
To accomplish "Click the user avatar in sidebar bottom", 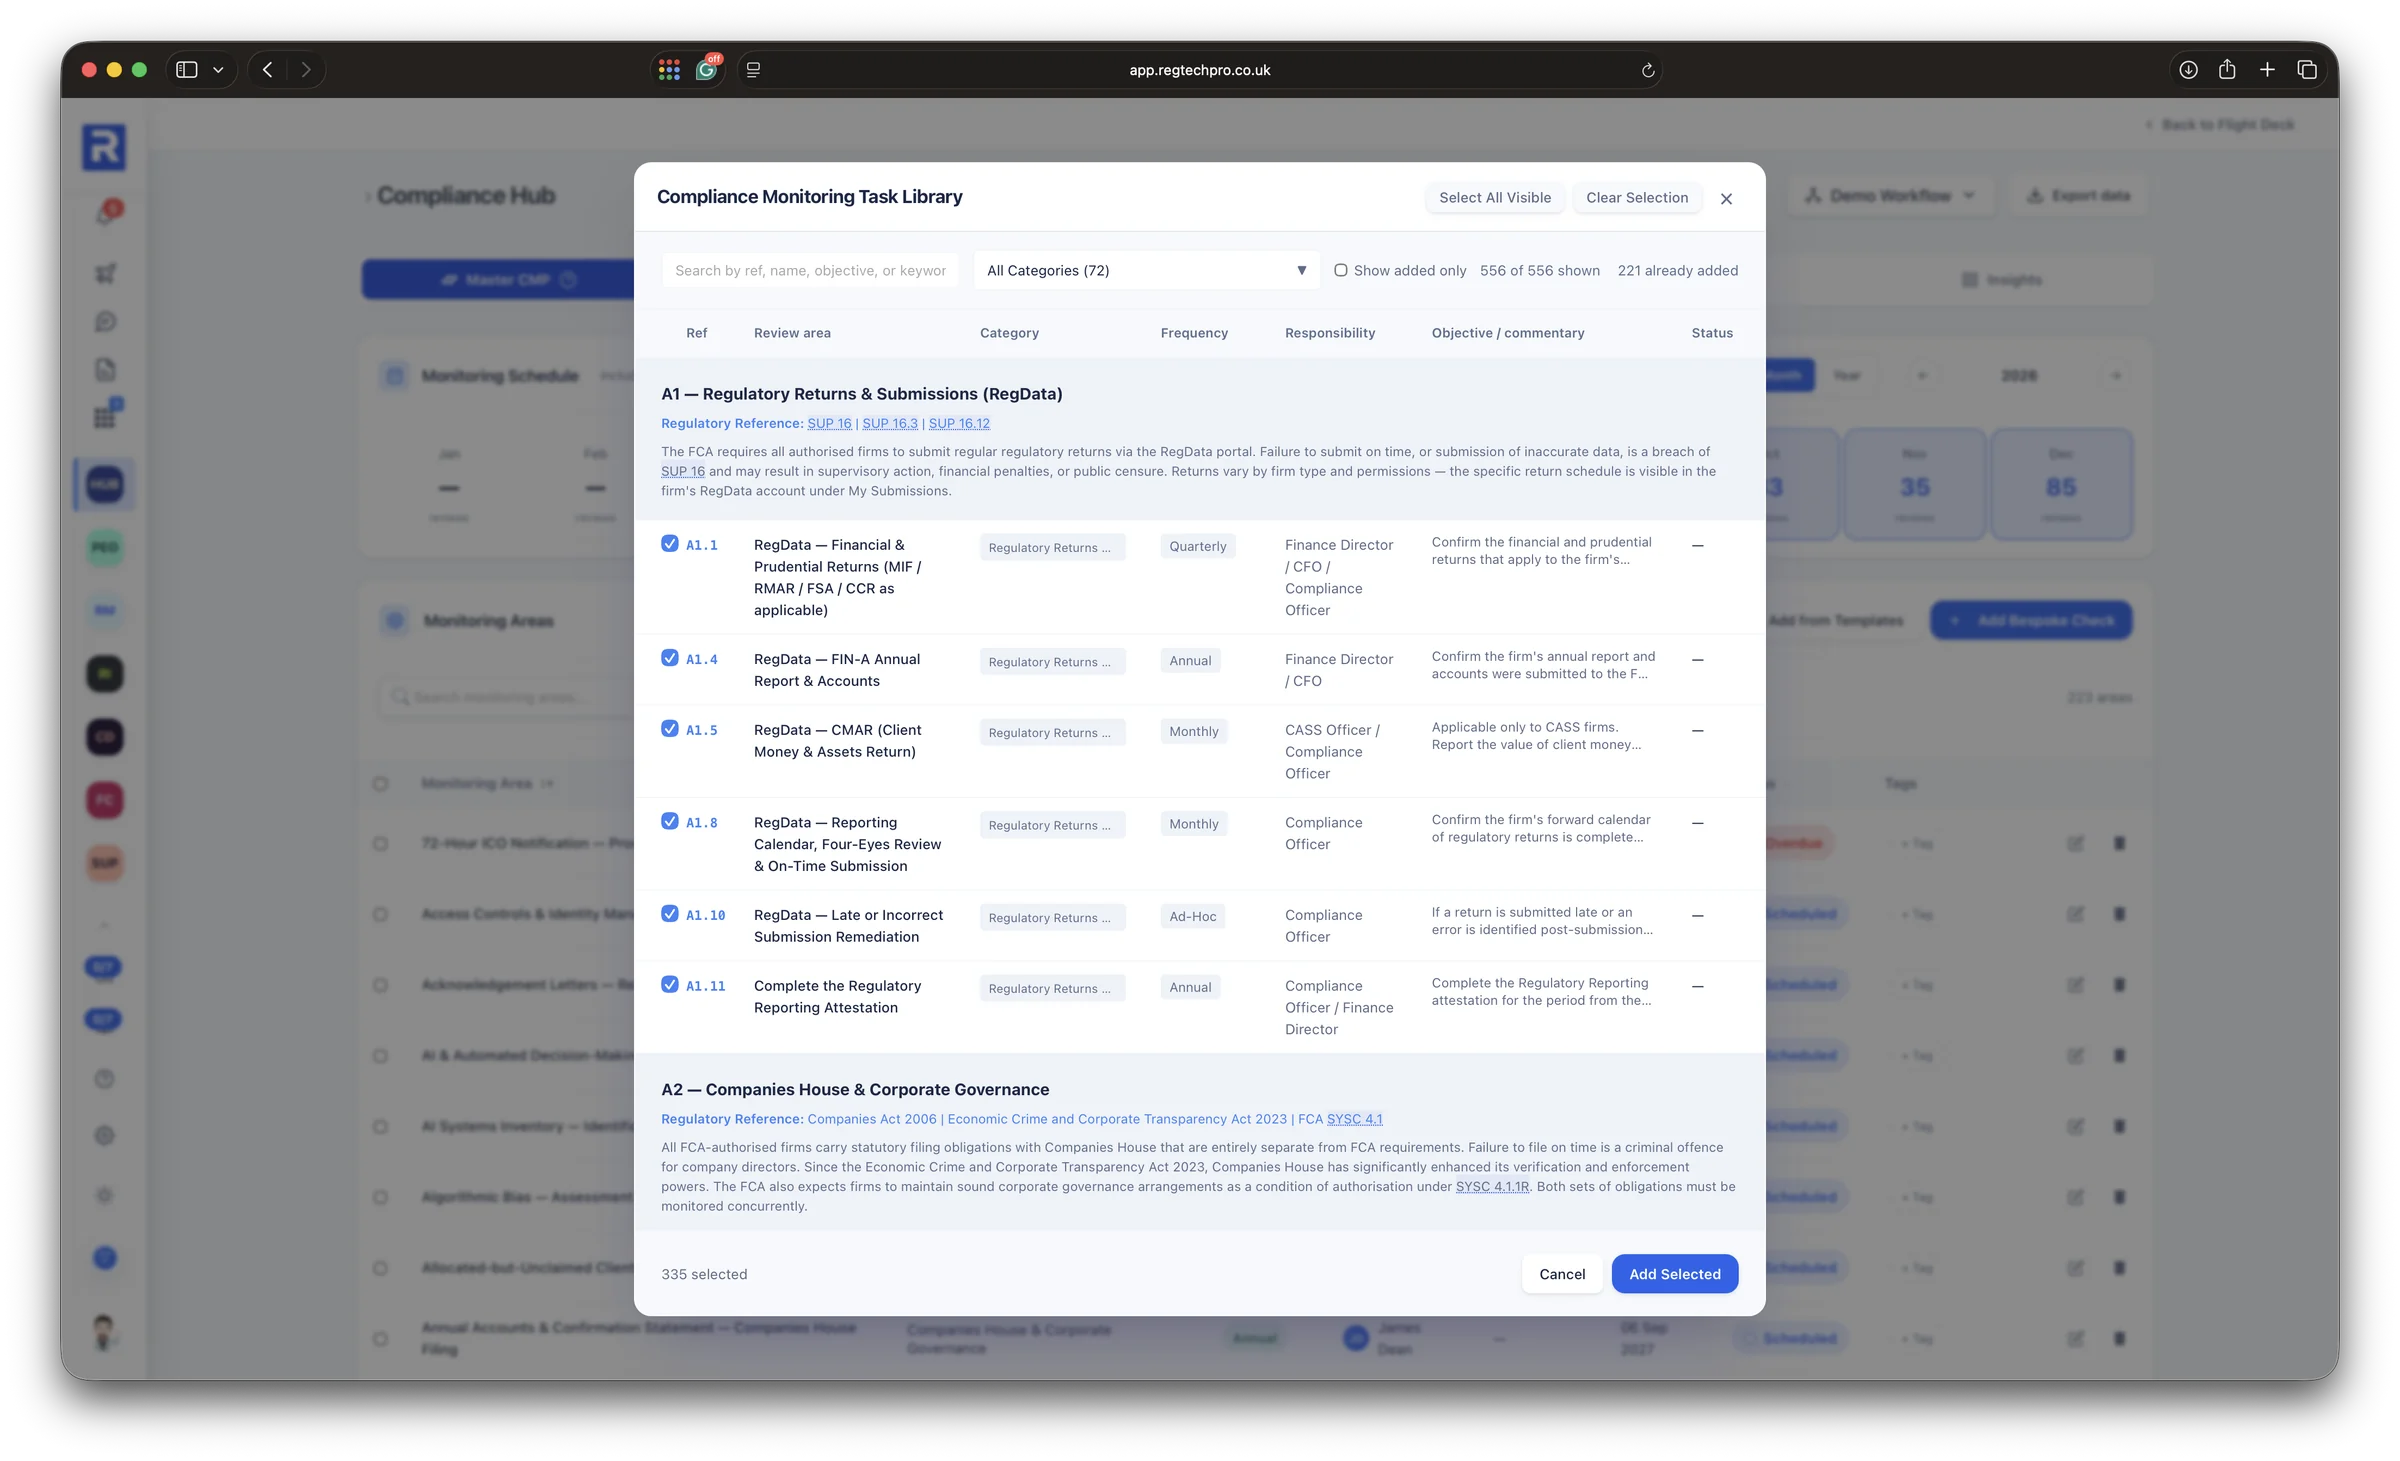I will (104, 1332).
